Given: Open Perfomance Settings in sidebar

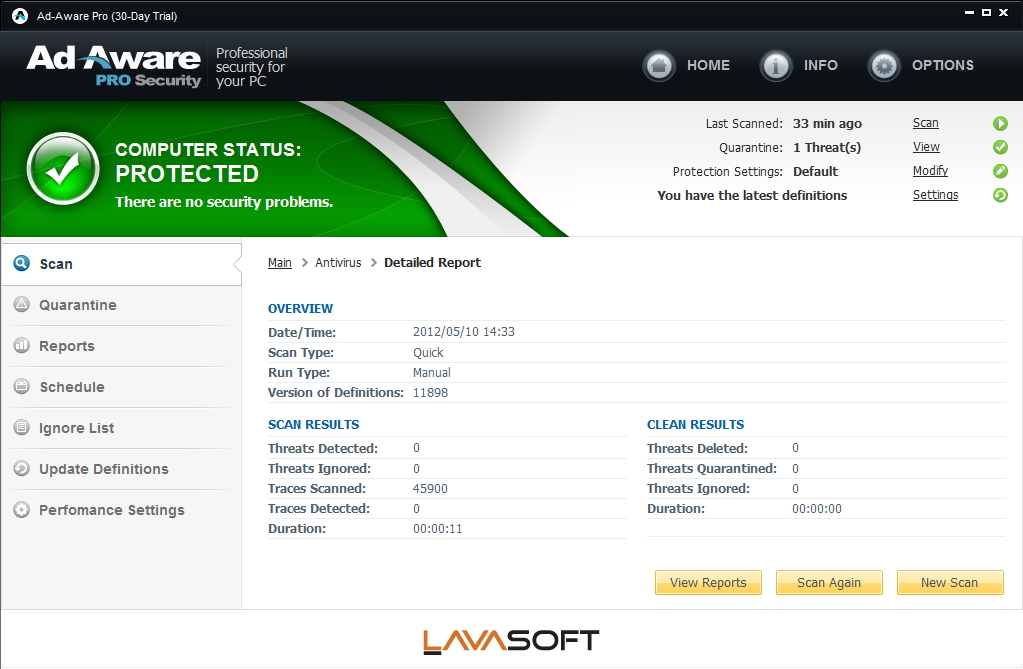Looking at the screenshot, I should point(121,510).
